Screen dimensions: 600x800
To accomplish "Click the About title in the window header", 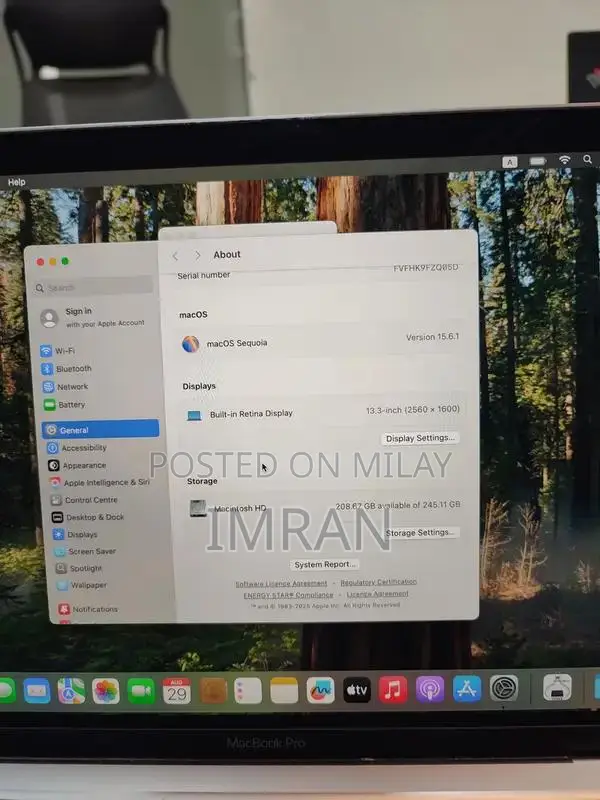I will 227,254.
